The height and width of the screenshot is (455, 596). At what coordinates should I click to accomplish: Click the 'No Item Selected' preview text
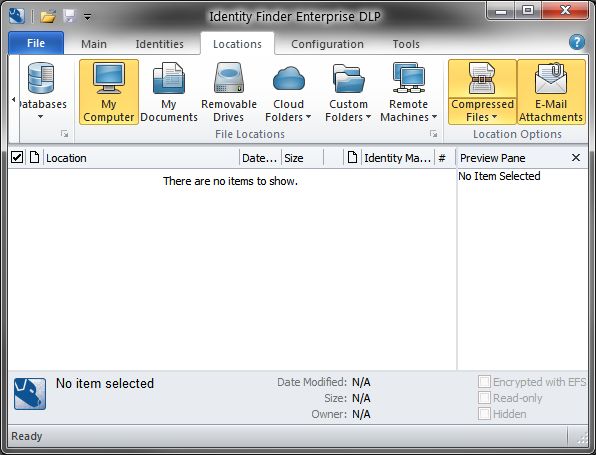point(499,176)
